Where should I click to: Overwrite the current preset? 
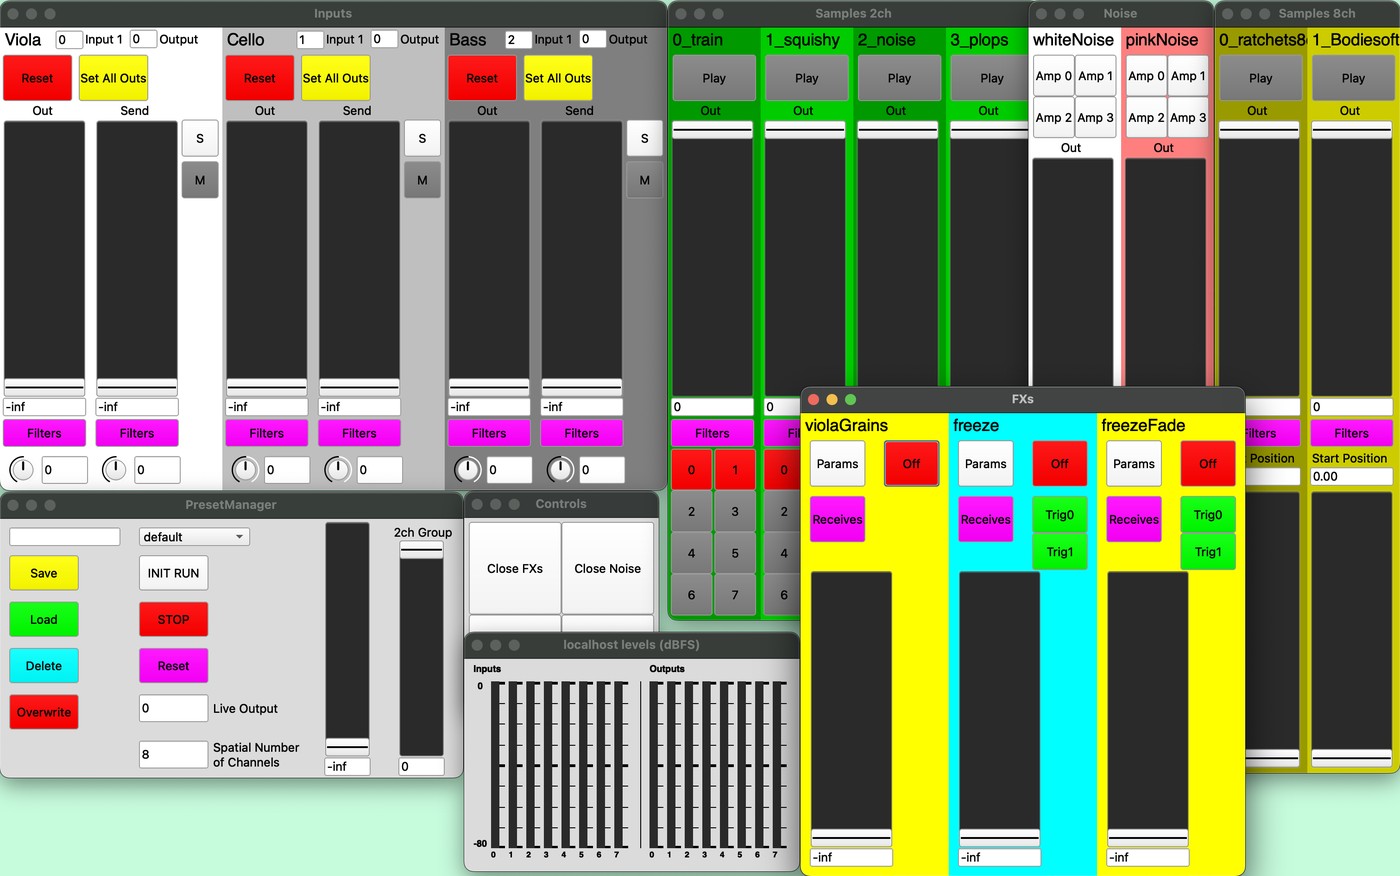click(44, 712)
